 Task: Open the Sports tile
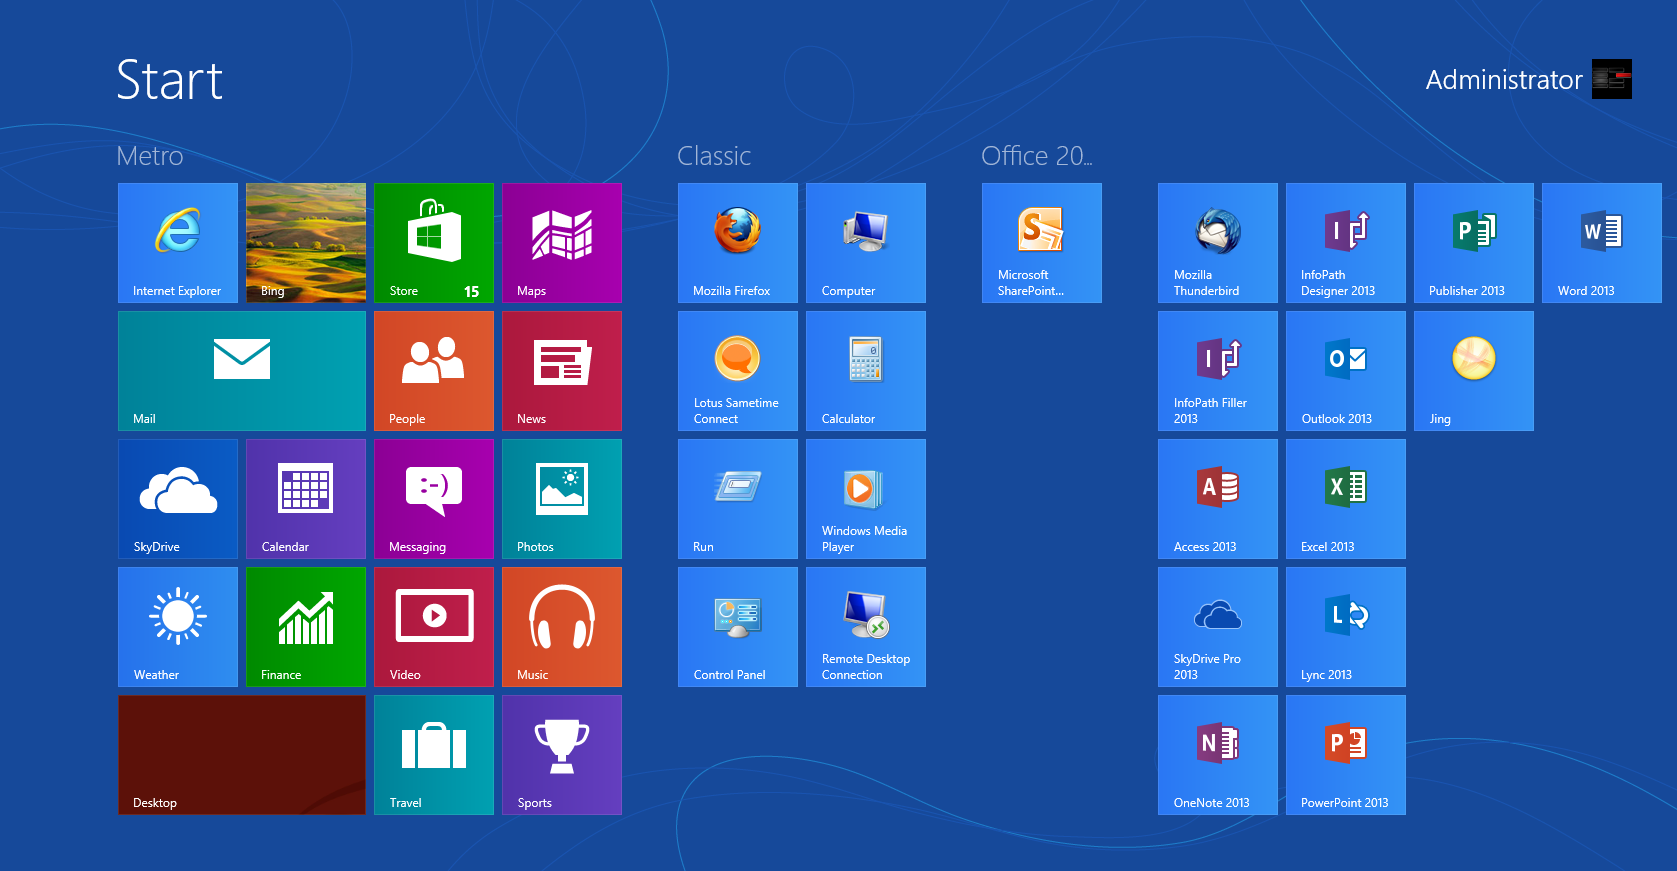coord(562,755)
